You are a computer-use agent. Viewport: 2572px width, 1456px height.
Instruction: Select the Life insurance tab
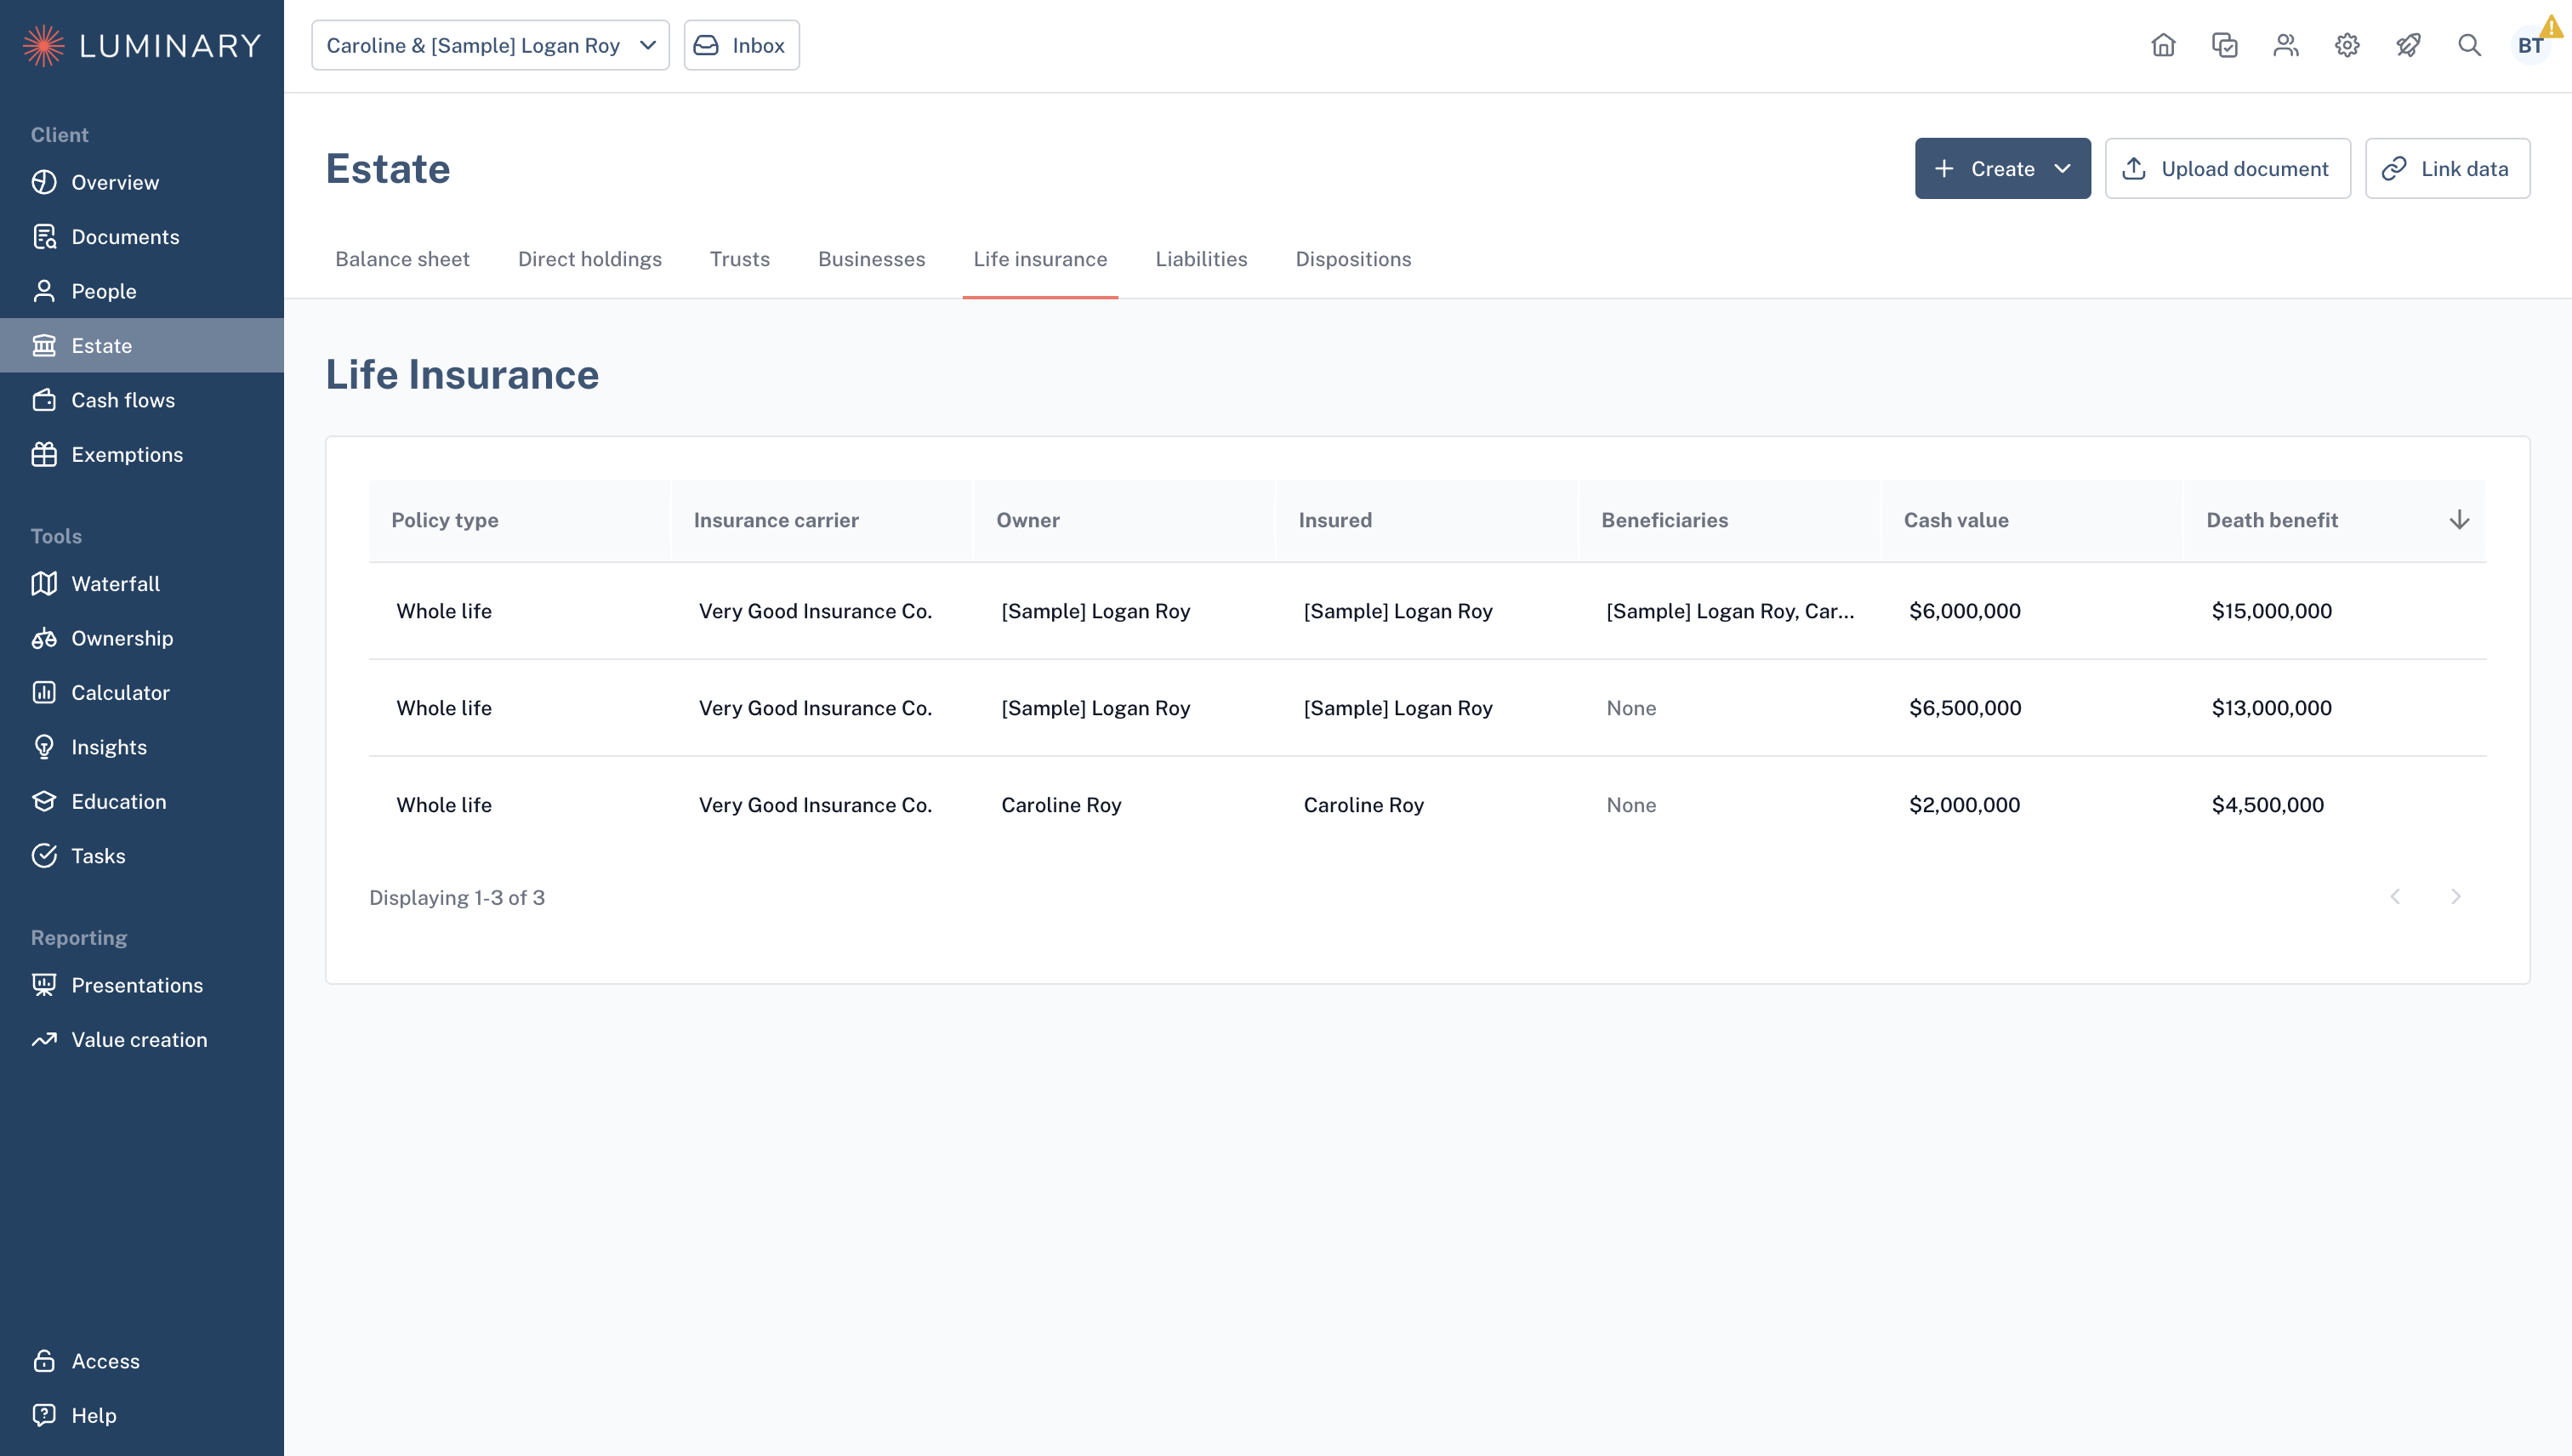click(x=1040, y=259)
